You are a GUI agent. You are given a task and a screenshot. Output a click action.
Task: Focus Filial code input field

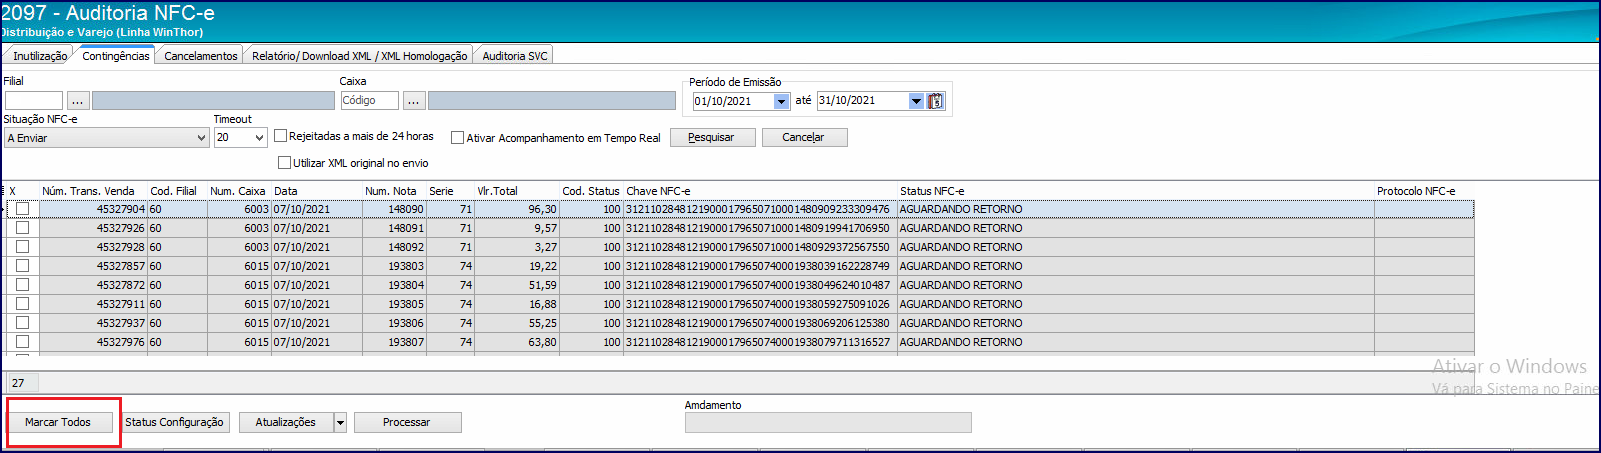[x=34, y=101]
